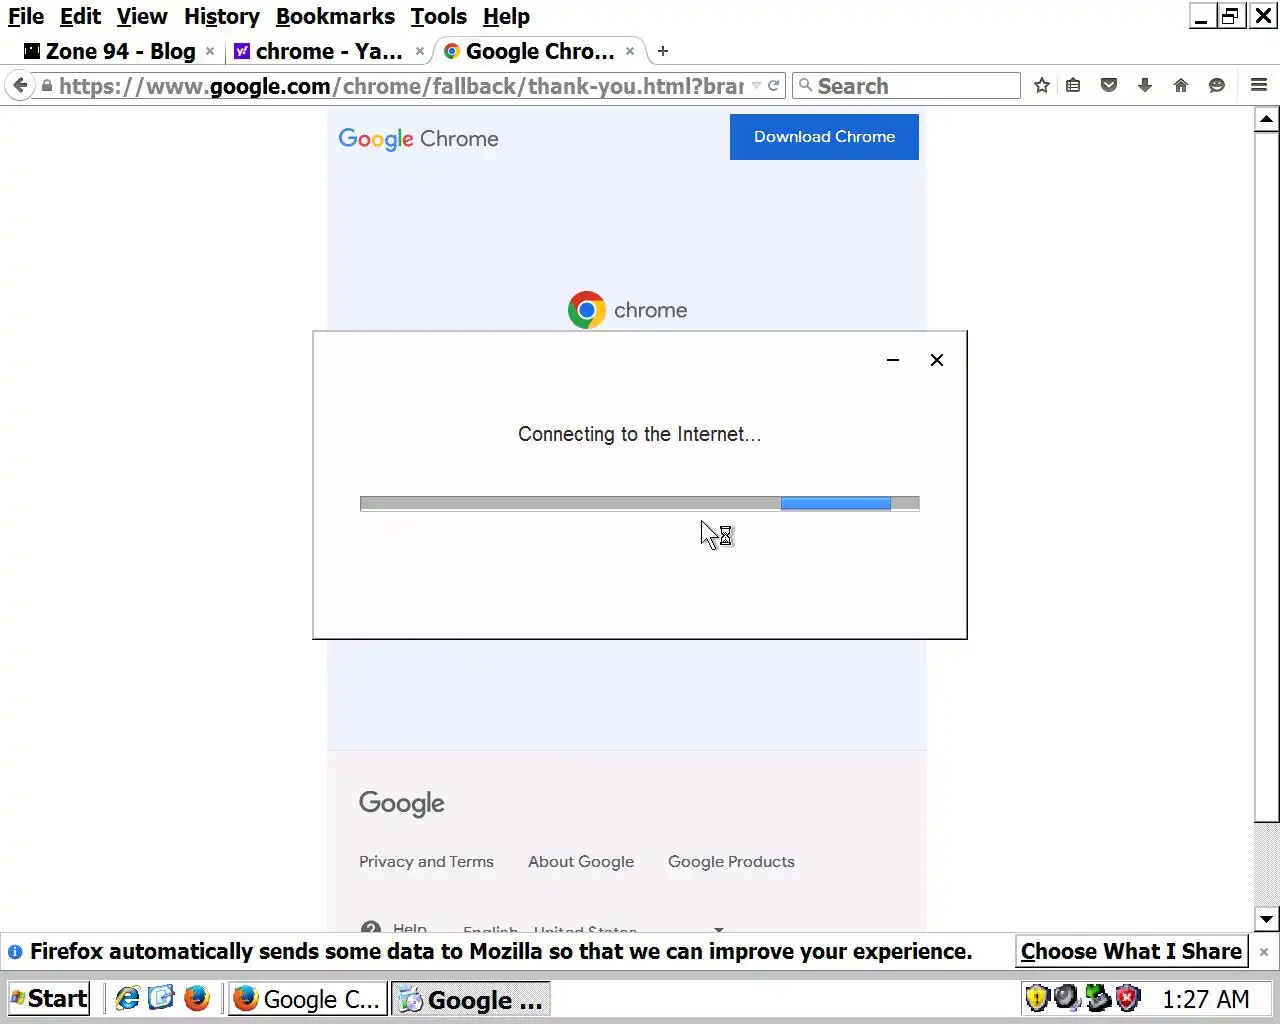
Task: Switch to Google C... Firefox taskbar button
Action: [x=307, y=998]
